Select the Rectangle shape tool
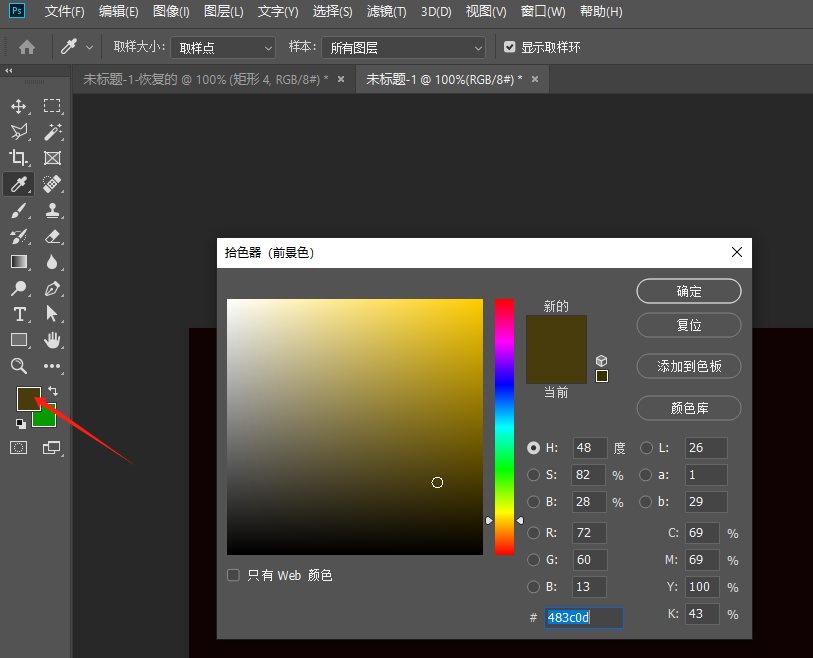Viewport: 813px width, 658px height. click(x=19, y=340)
